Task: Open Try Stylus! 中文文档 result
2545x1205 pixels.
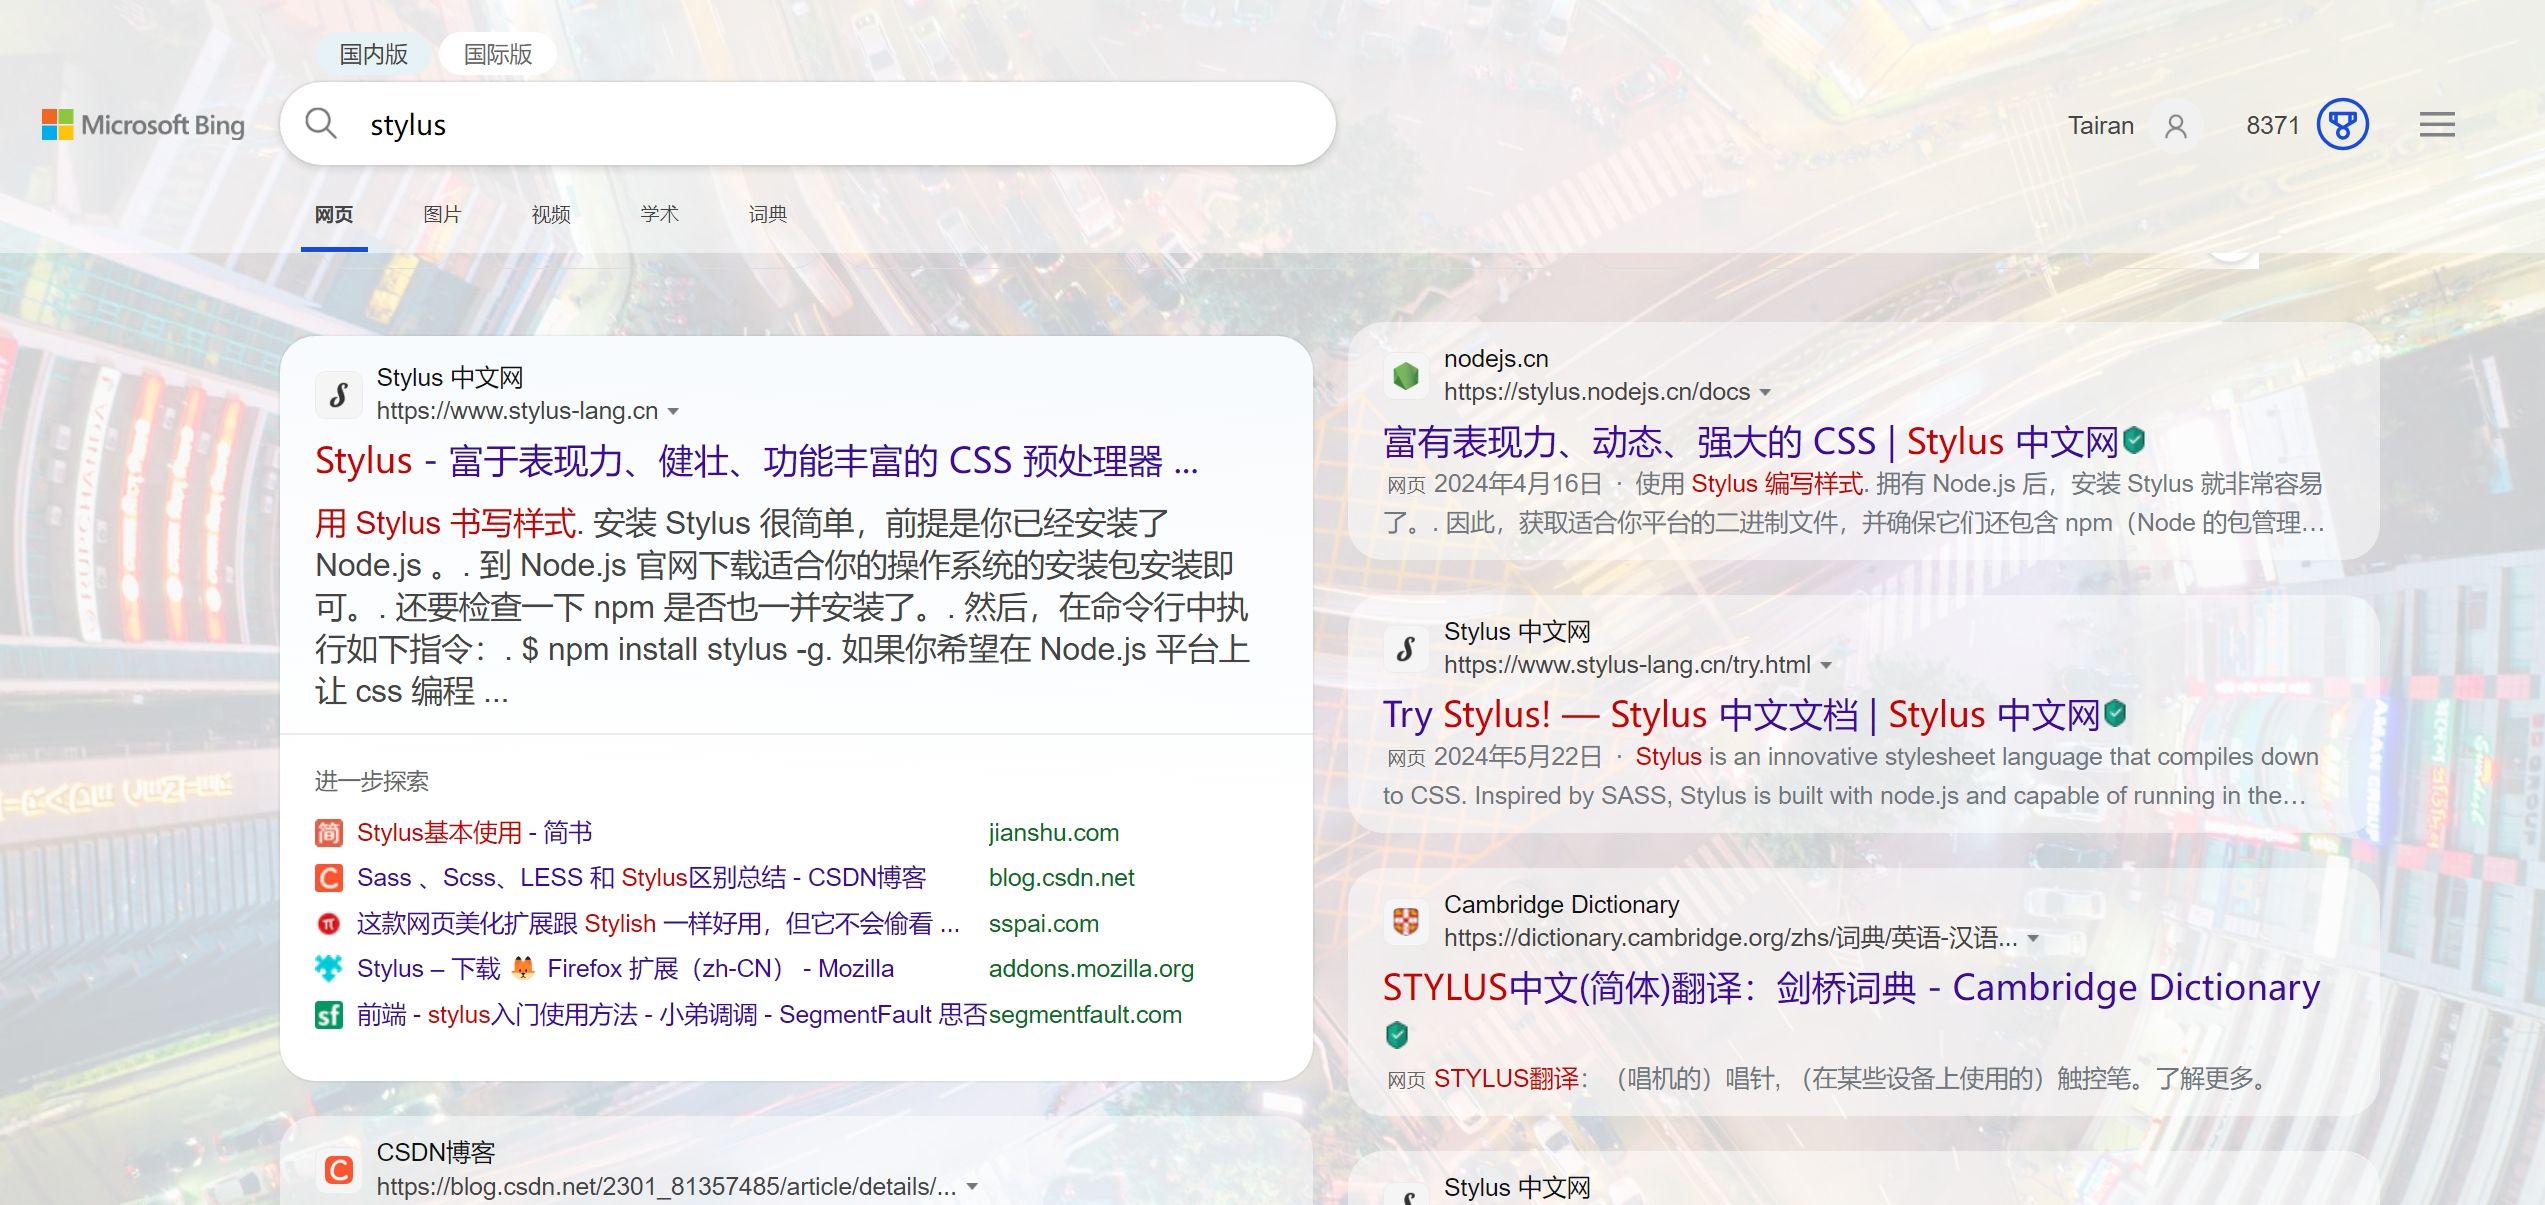Action: pyautogui.click(x=1741, y=714)
